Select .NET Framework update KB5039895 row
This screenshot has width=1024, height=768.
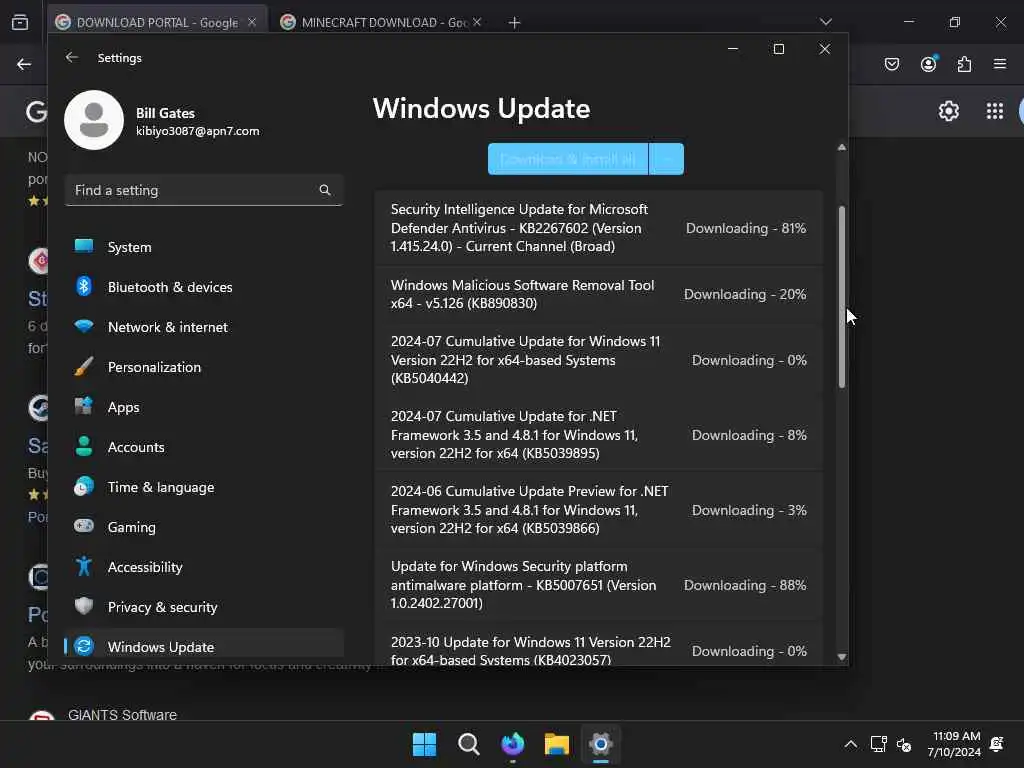click(598, 435)
